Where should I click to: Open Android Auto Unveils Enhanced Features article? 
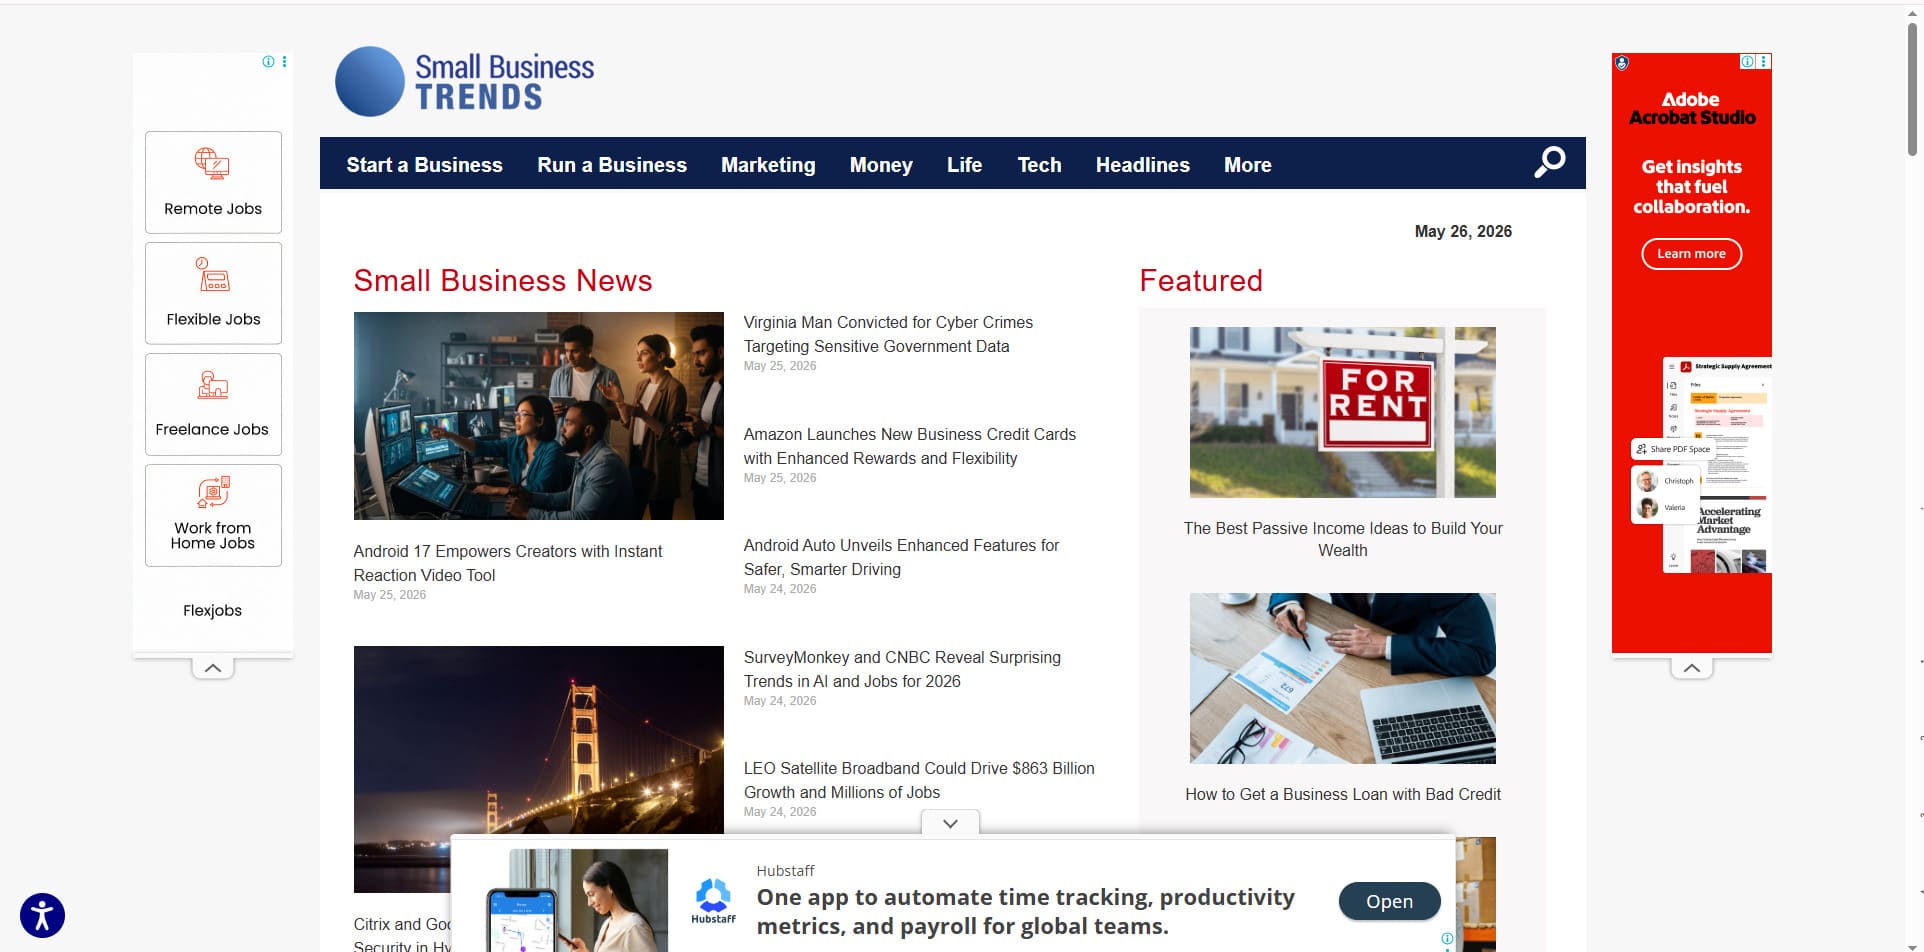coord(901,557)
